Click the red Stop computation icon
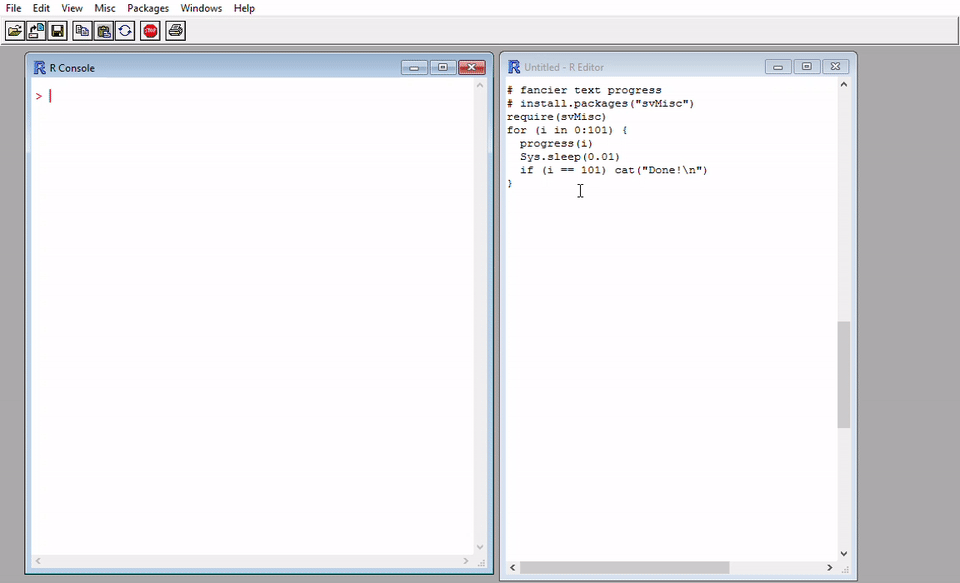This screenshot has width=960, height=583. click(x=150, y=31)
